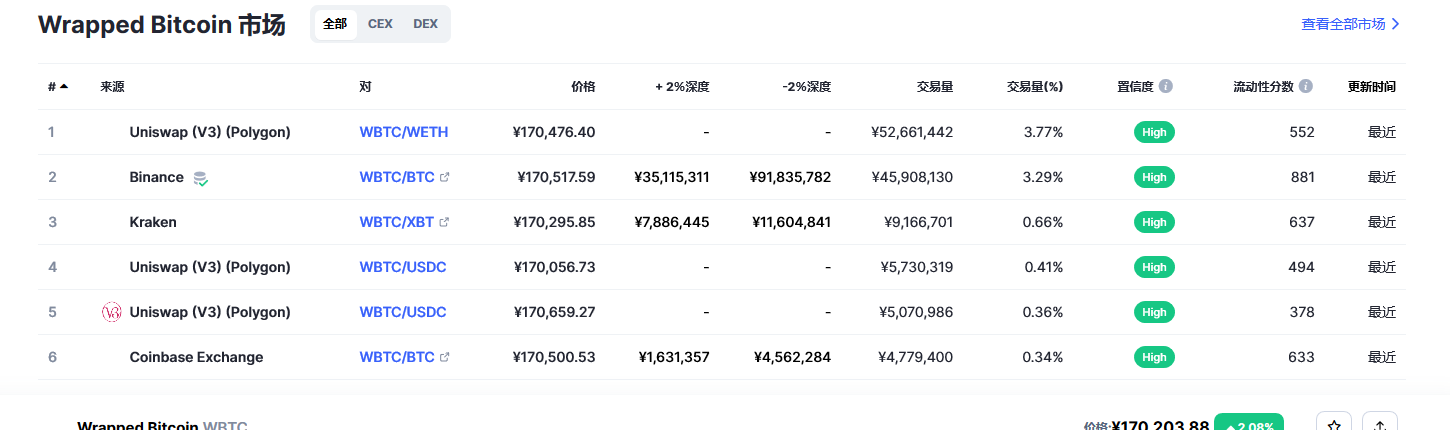Viewport: 1450px width, 430px height.
Task: Click the sort arrow beside the # header
Action: 64,87
